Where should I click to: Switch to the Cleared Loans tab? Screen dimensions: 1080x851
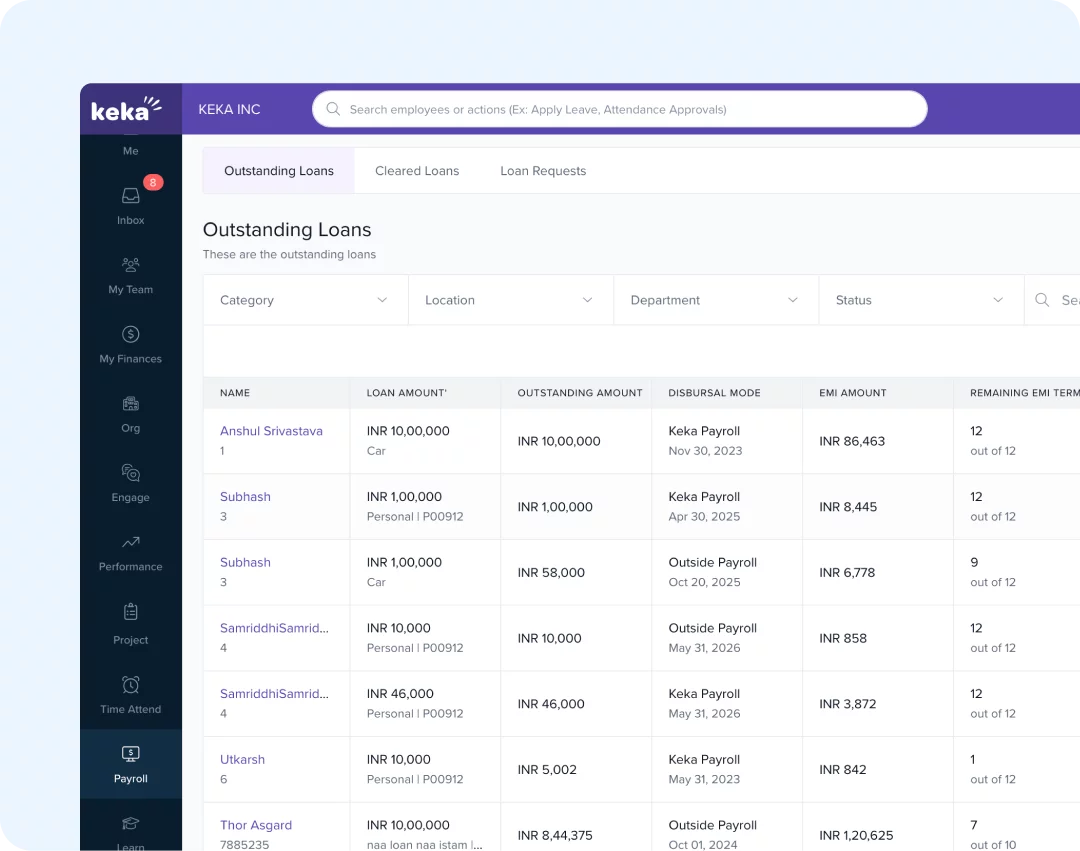417,171
